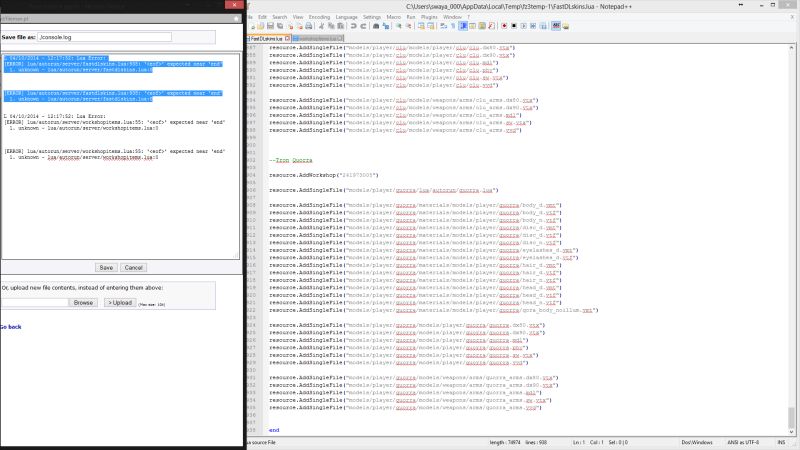Click the Synchronize Horizontal Scrolling icon
The height and width of the screenshot is (450, 800).
click(x=431, y=26)
